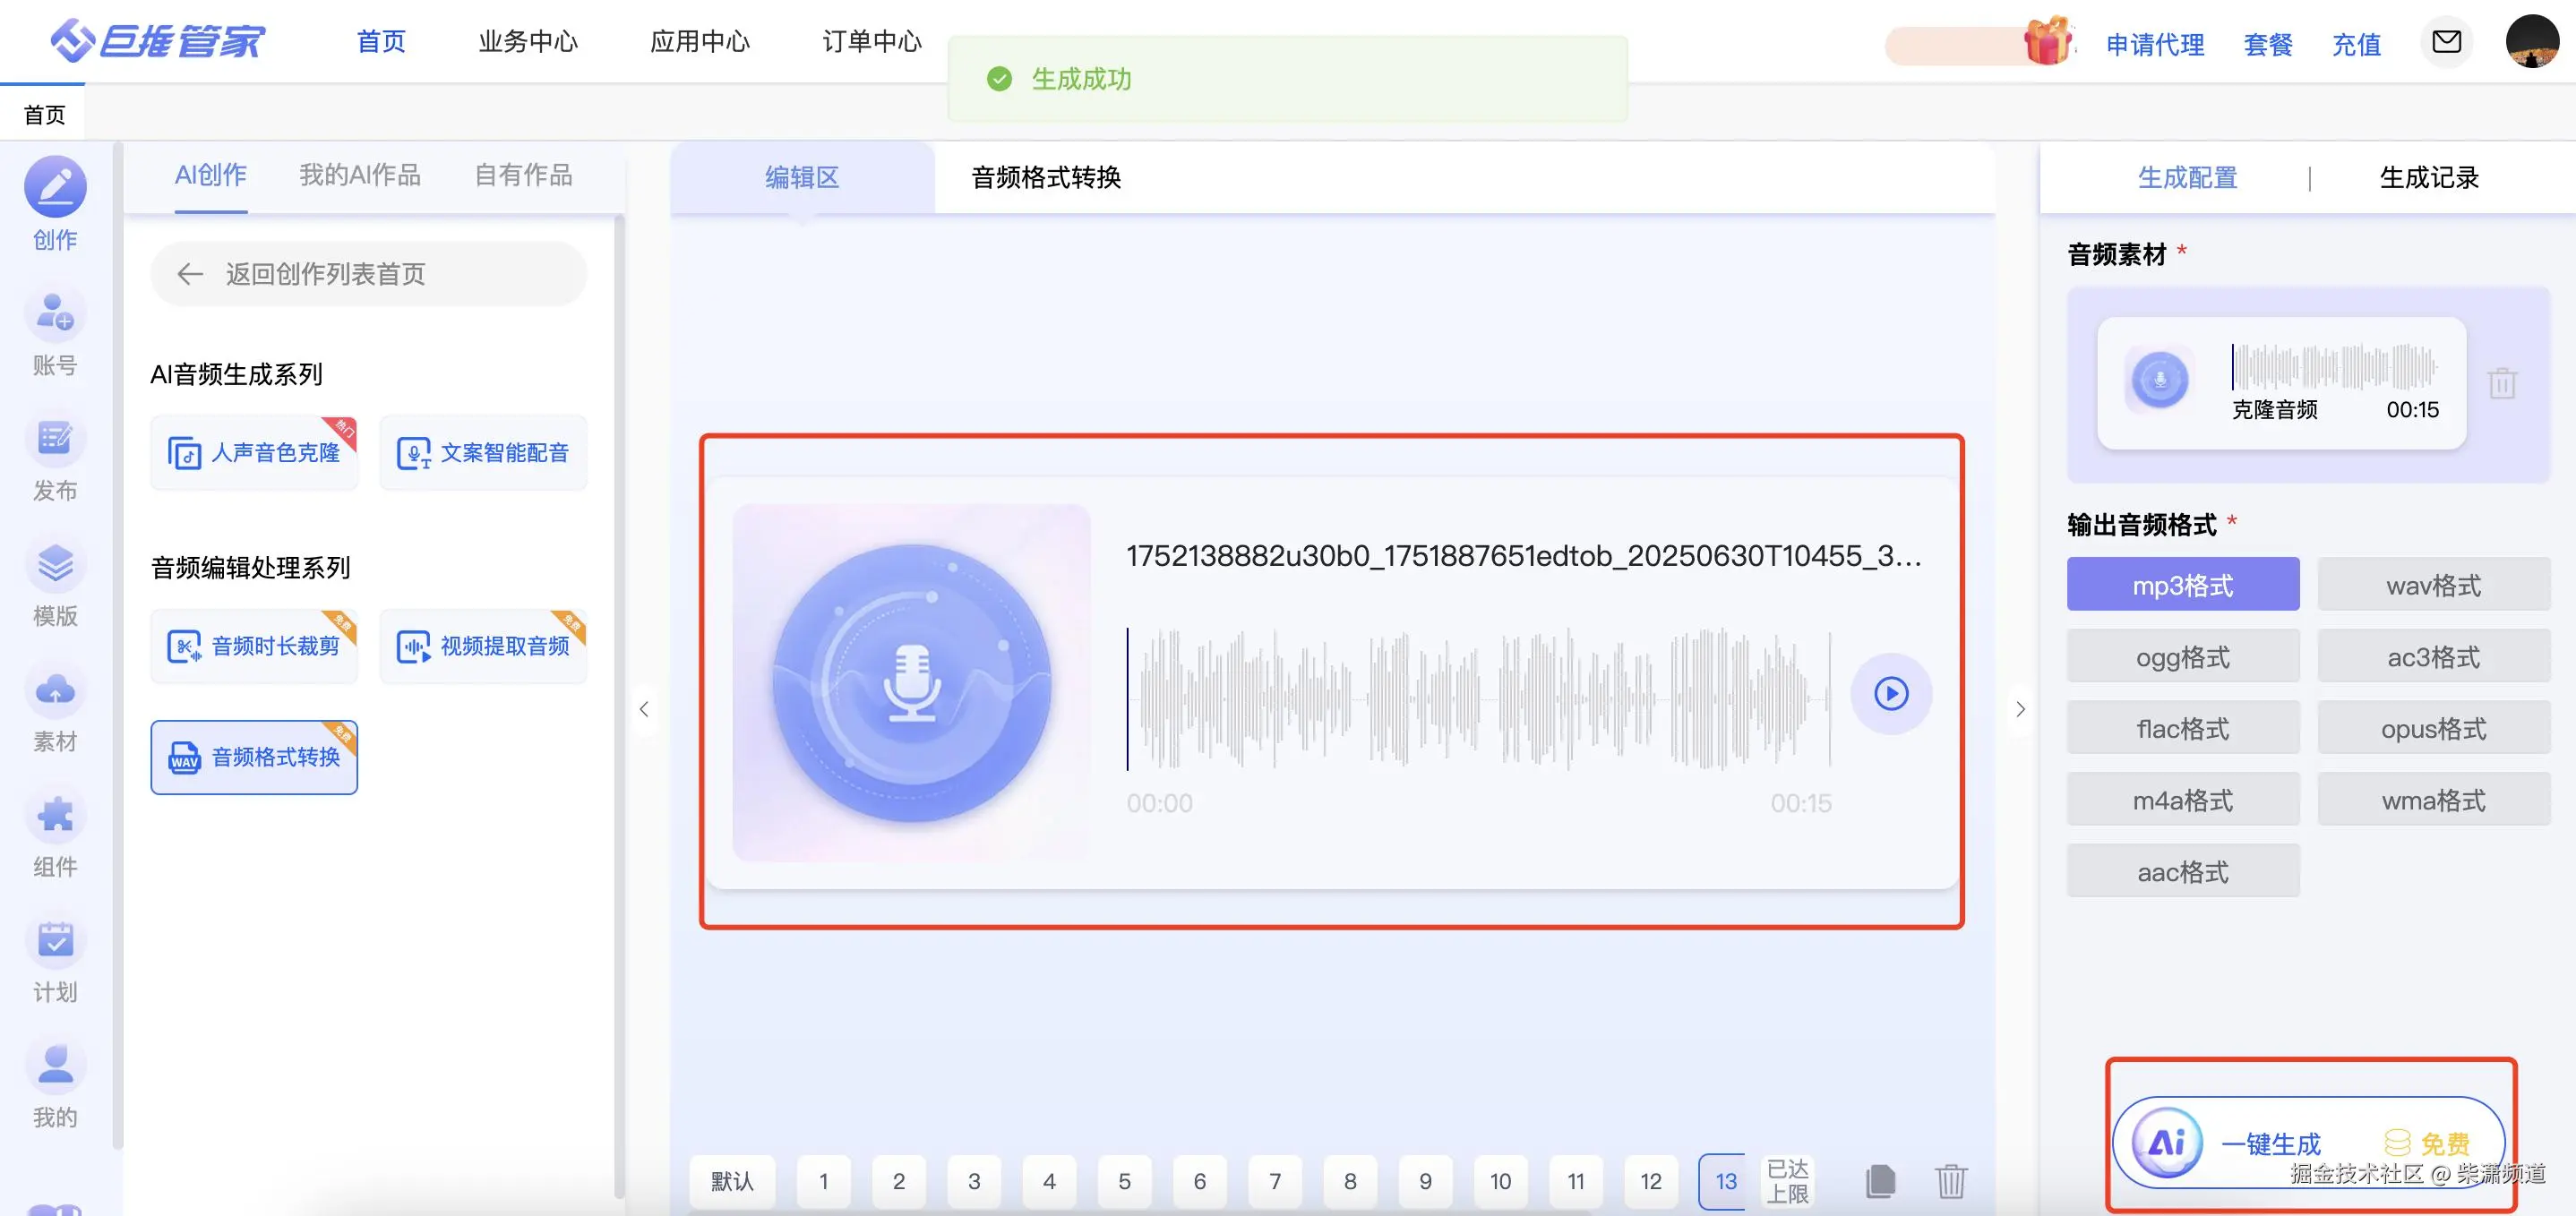Collapse the left panel with chevron arrow
The height and width of the screenshot is (1216, 2576).
point(644,709)
